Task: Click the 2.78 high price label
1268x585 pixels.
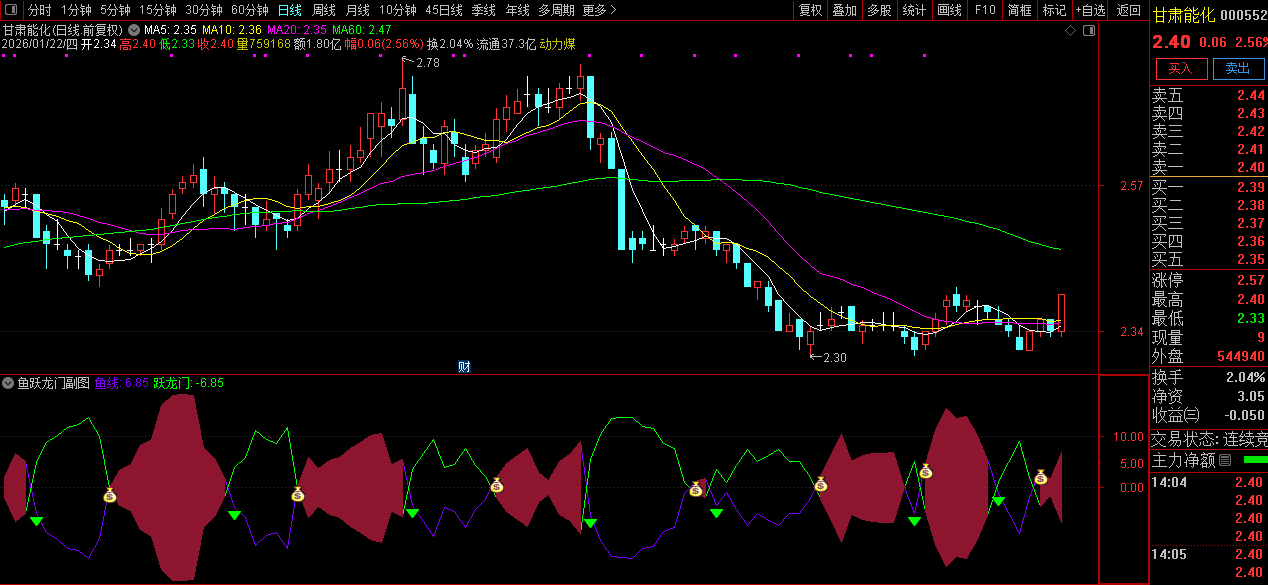Action: 427,63
